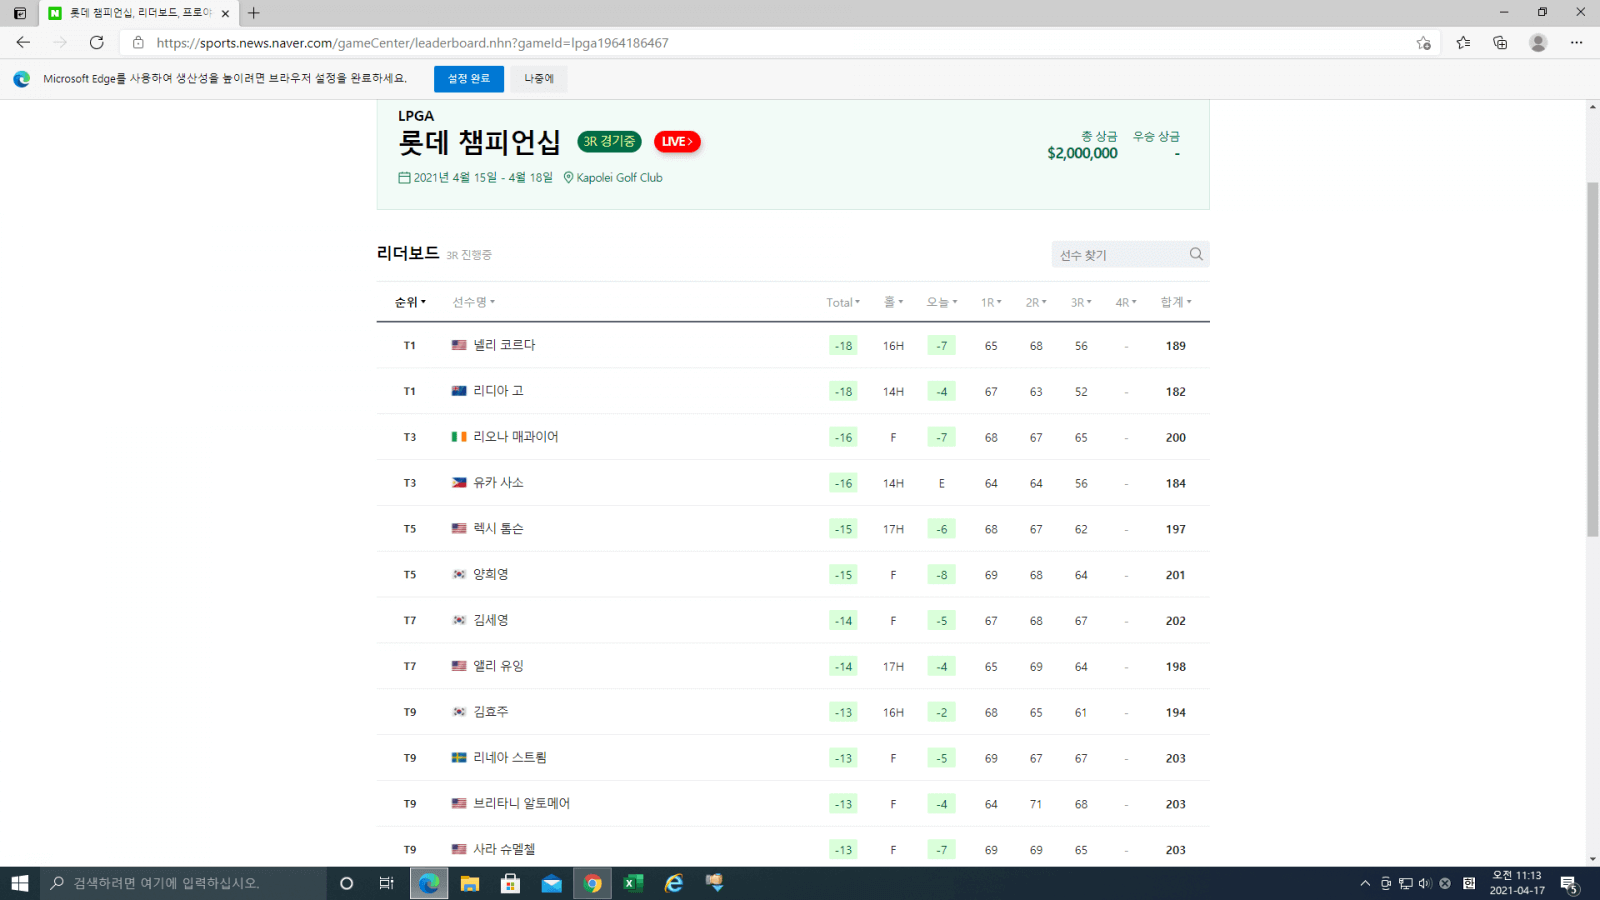The height and width of the screenshot is (900, 1600).
Task: Sort leaderboard by 1R column
Action: [x=991, y=302]
